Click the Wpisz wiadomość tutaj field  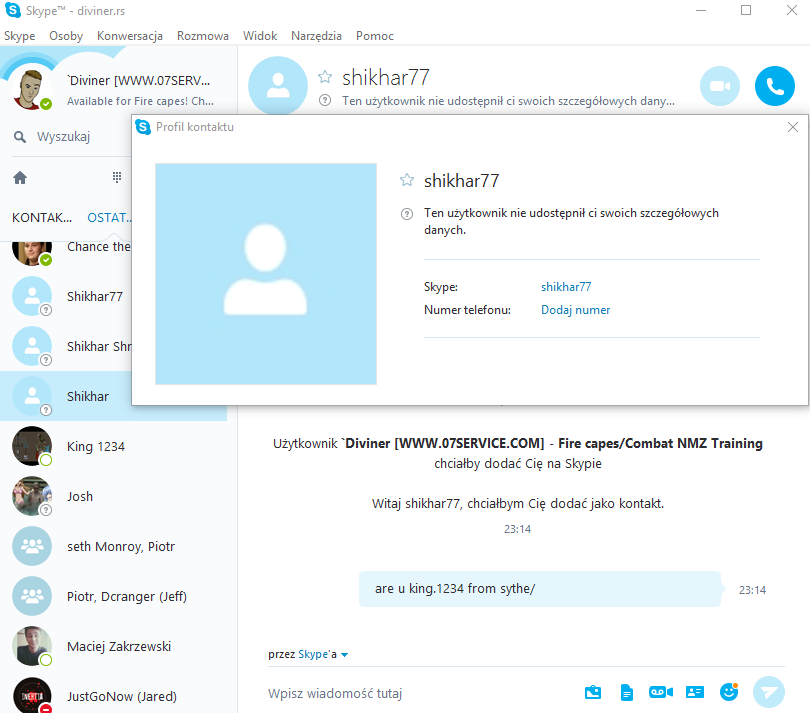418,693
